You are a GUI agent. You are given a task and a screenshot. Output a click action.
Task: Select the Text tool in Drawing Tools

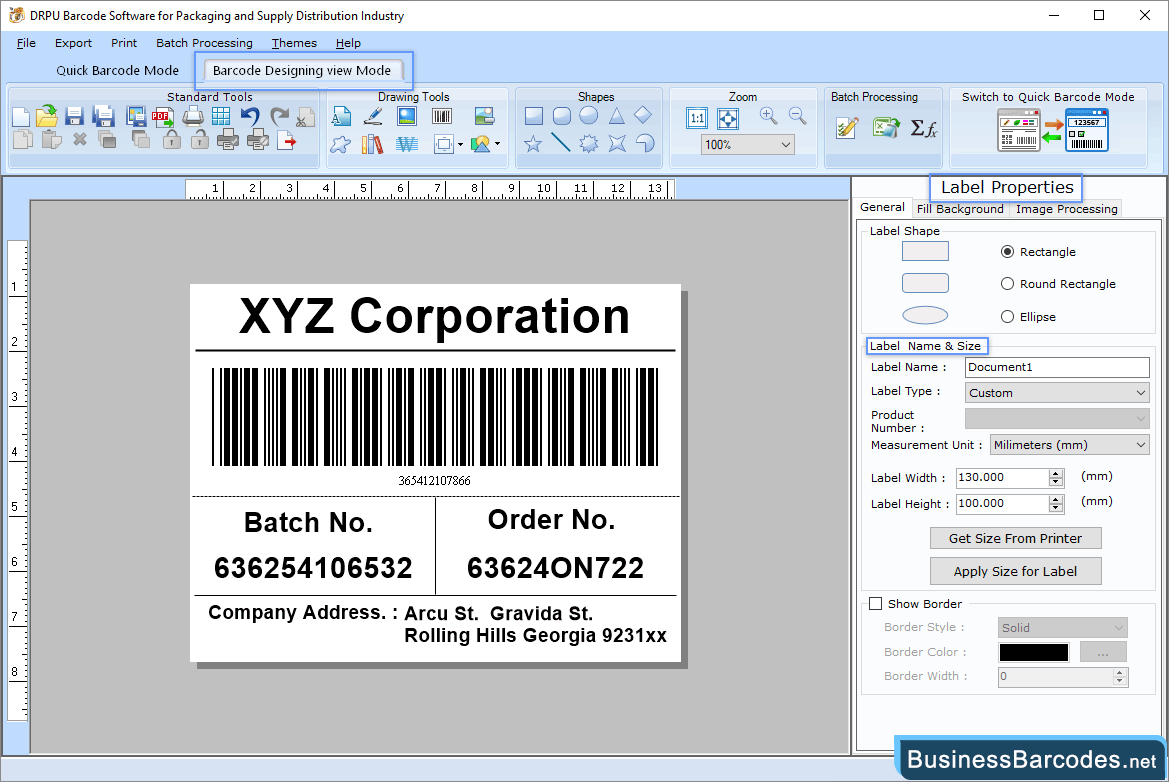(x=341, y=116)
